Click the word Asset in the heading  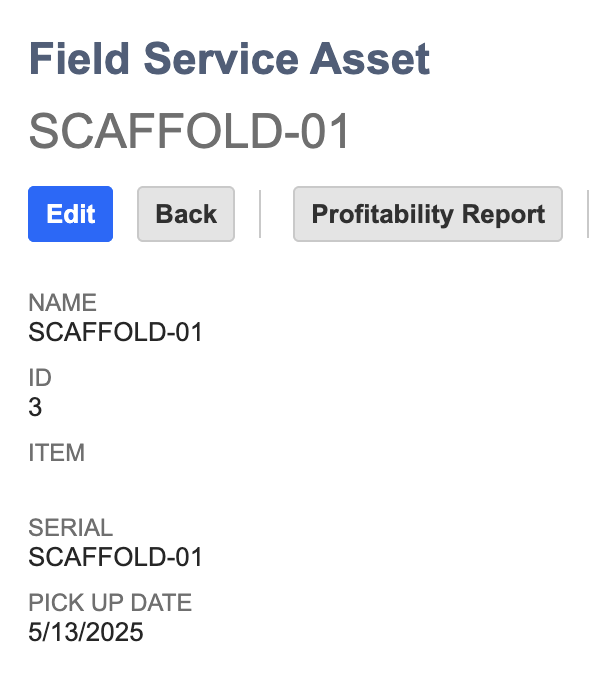tap(370, 58)
